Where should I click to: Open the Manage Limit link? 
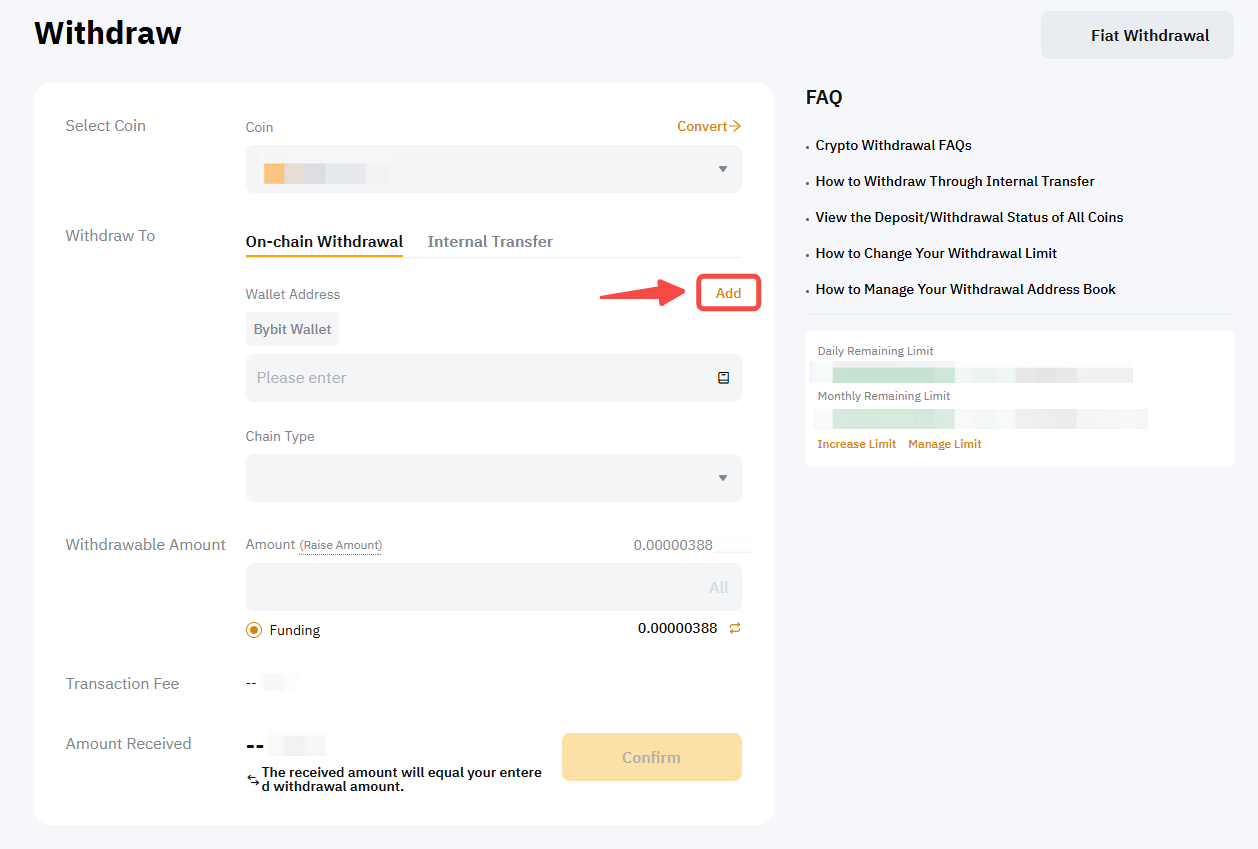pyautogui.click(x=944, y=444)
